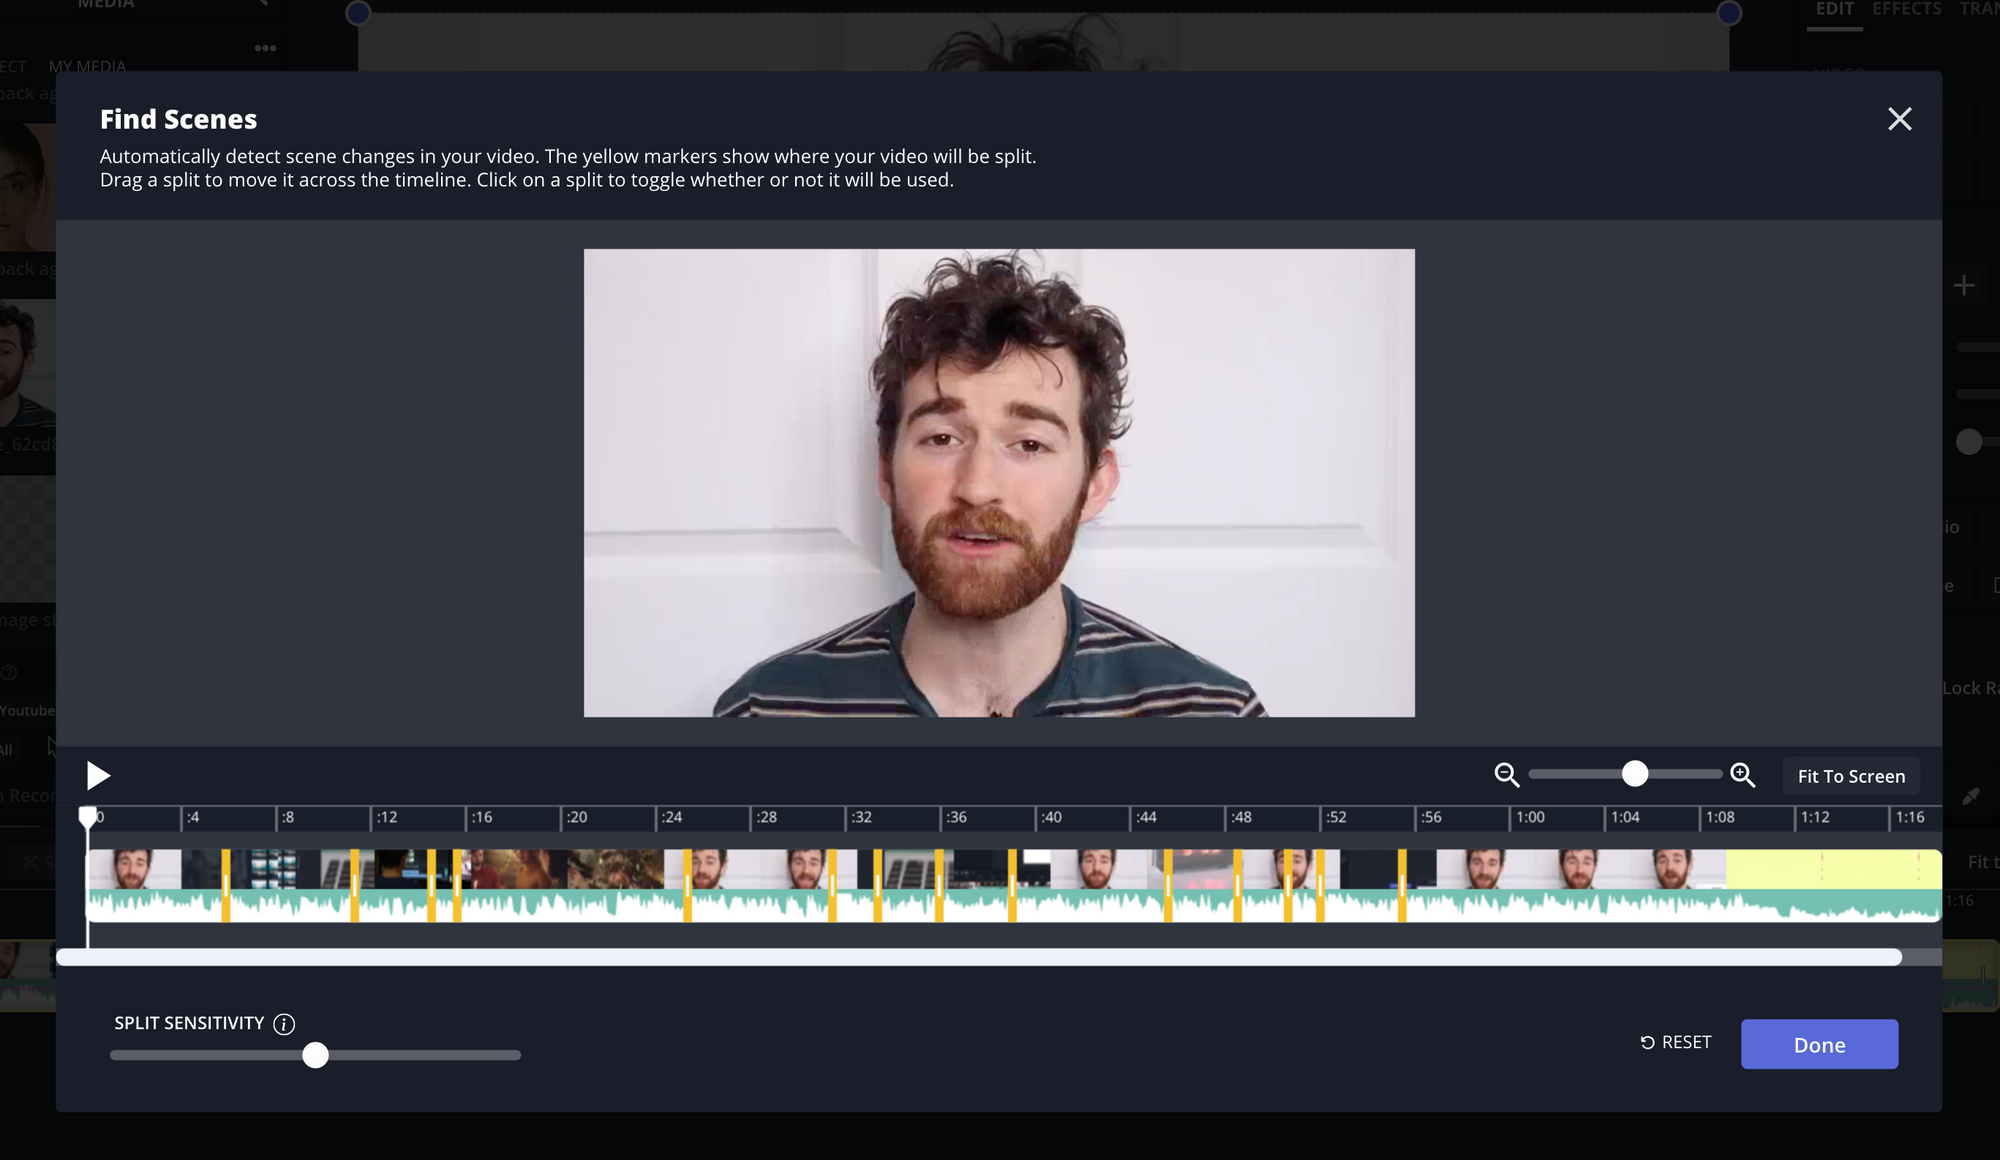Click Fit To Screen button

pyautogui.click(x=1851, y=776)
